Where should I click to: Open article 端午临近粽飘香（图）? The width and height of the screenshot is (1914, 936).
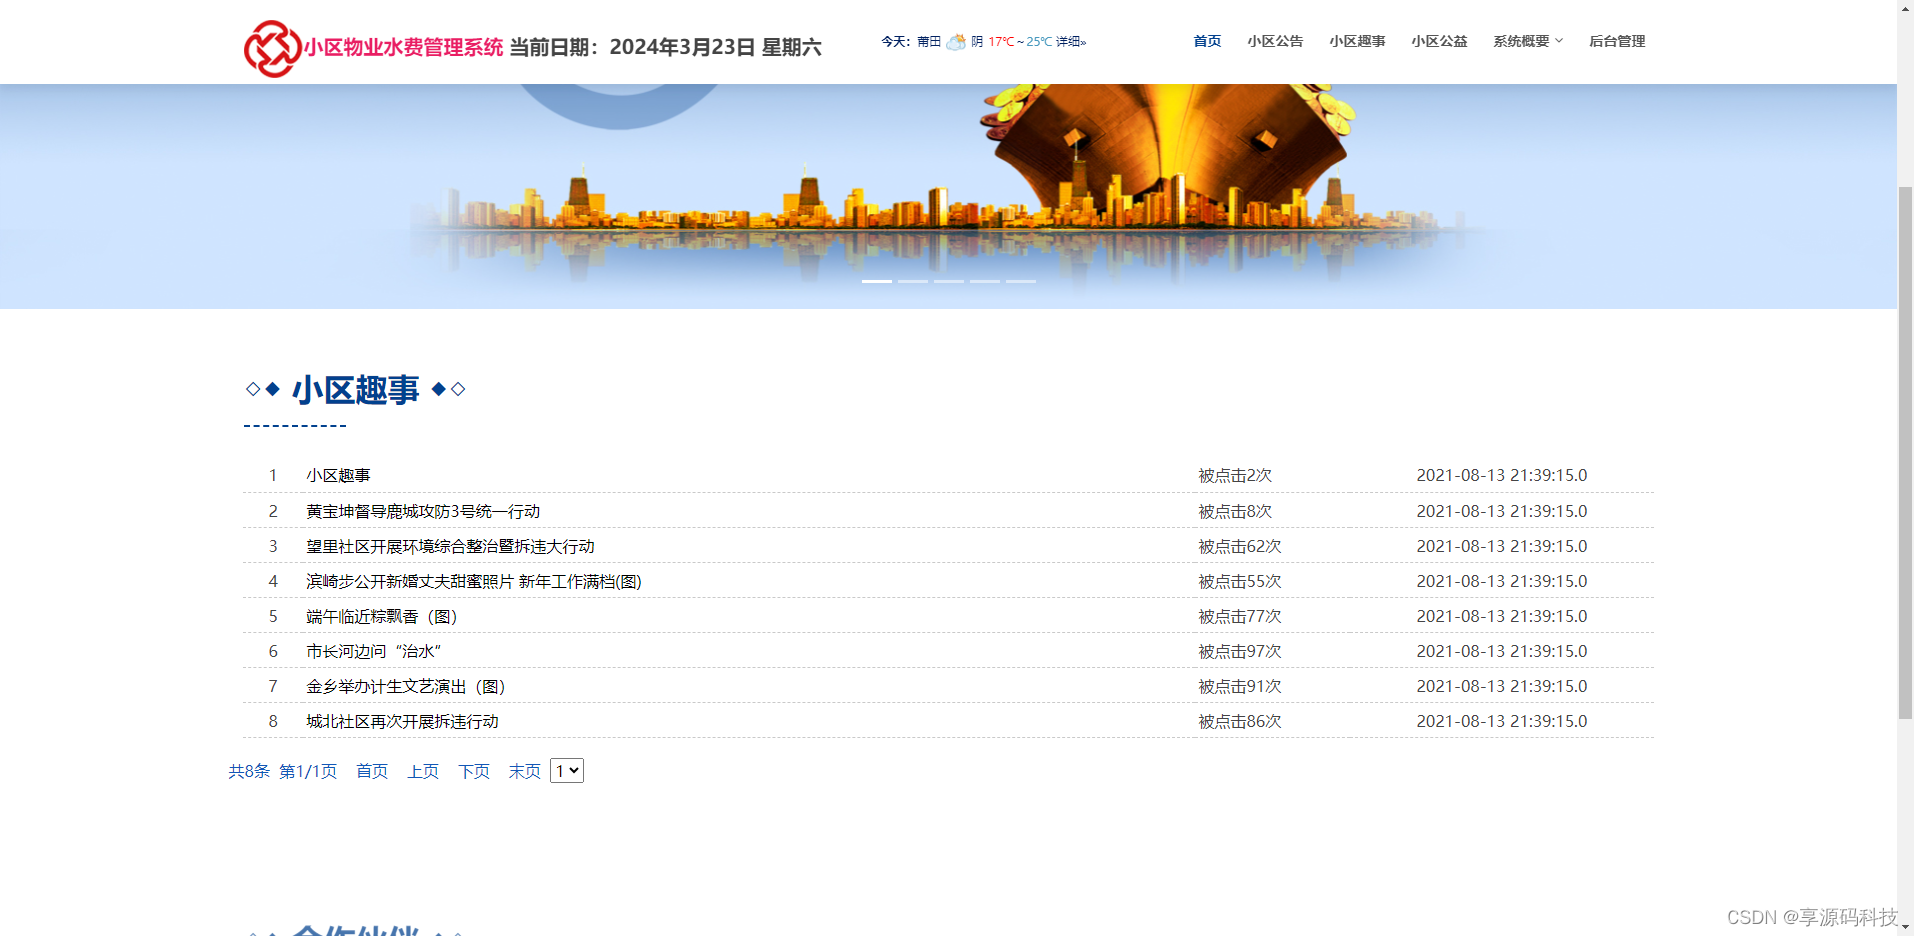[382, 616]
